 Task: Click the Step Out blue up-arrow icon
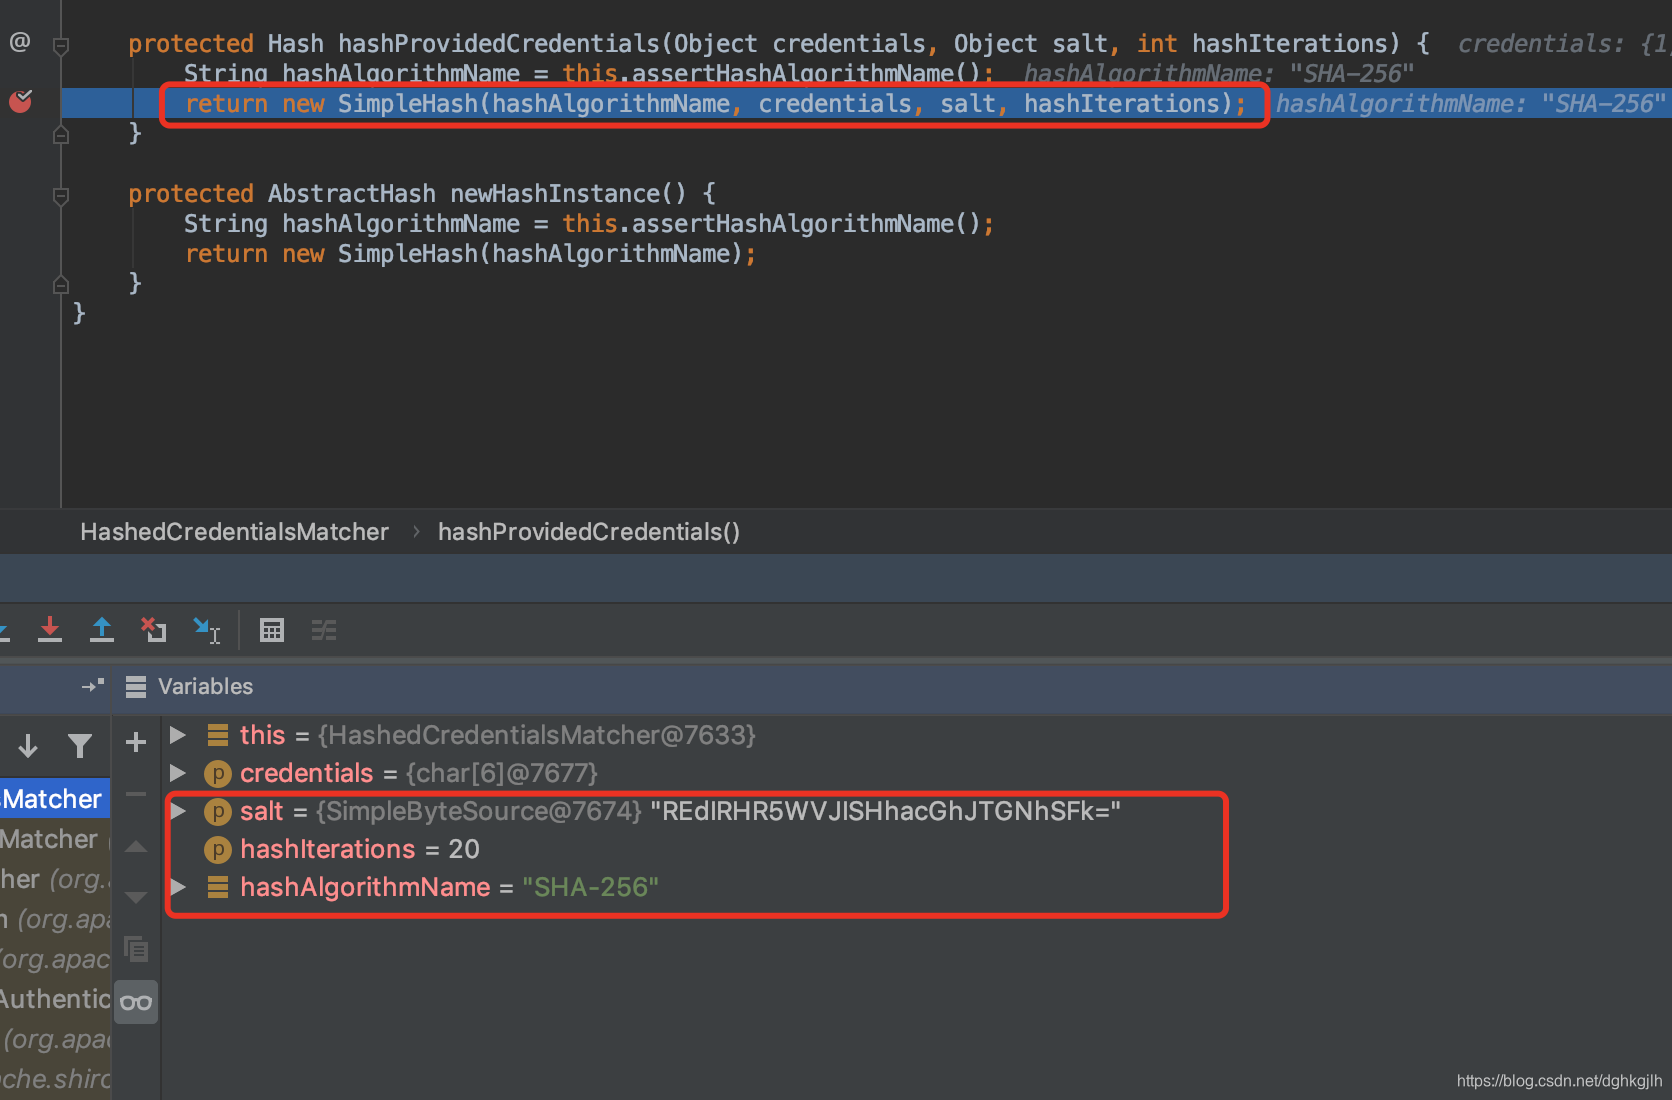[x=102, y=630]
